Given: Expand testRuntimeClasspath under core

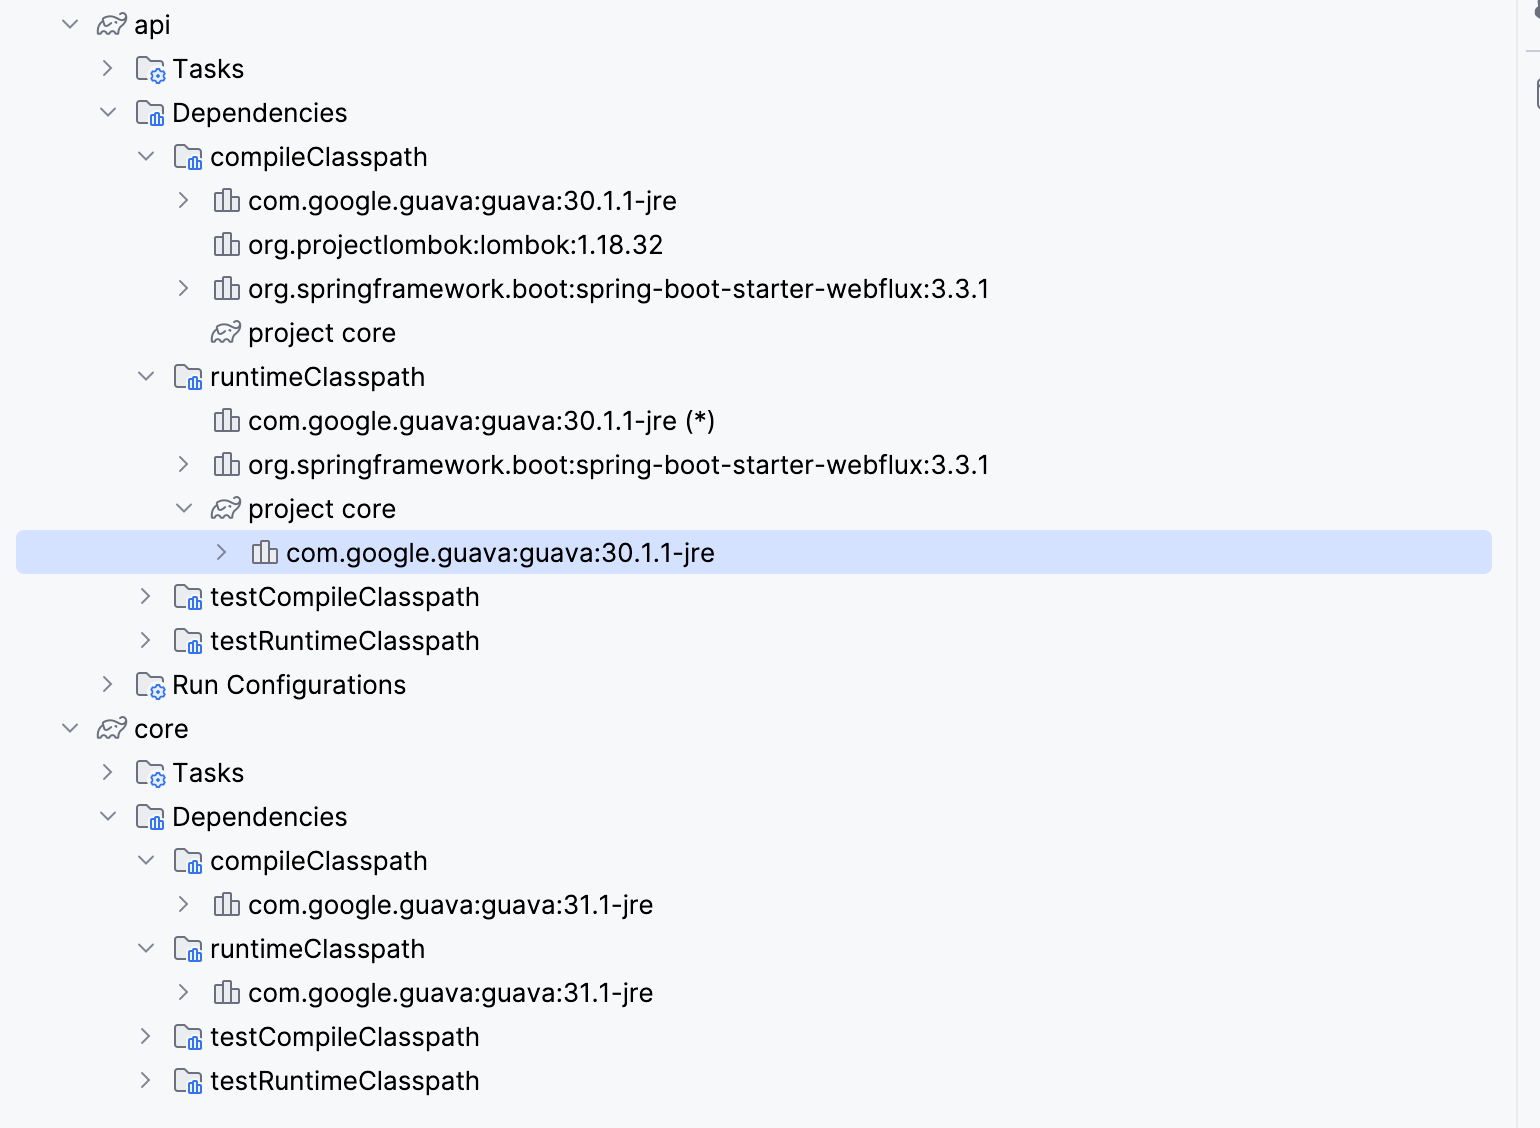Looking at the screenshot, I should click(x=146, y=1080).
